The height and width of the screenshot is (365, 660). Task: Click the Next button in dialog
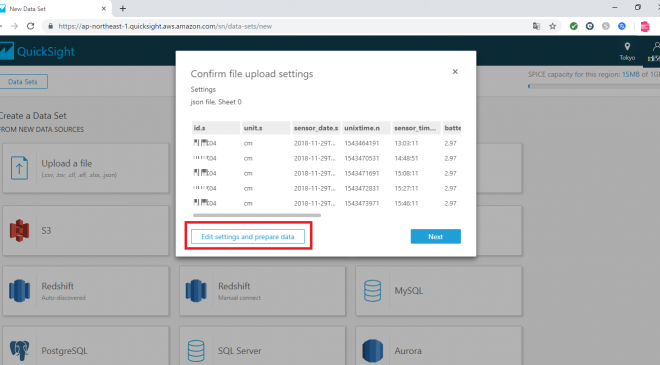[436, 237]
